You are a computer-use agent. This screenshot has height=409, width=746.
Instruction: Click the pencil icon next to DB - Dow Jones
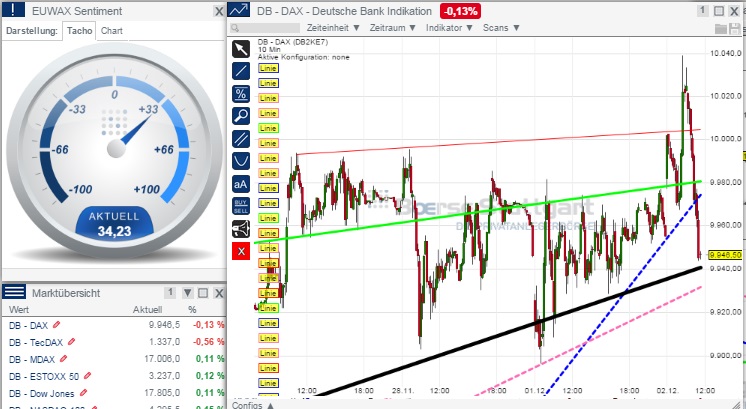coord(83,393)
